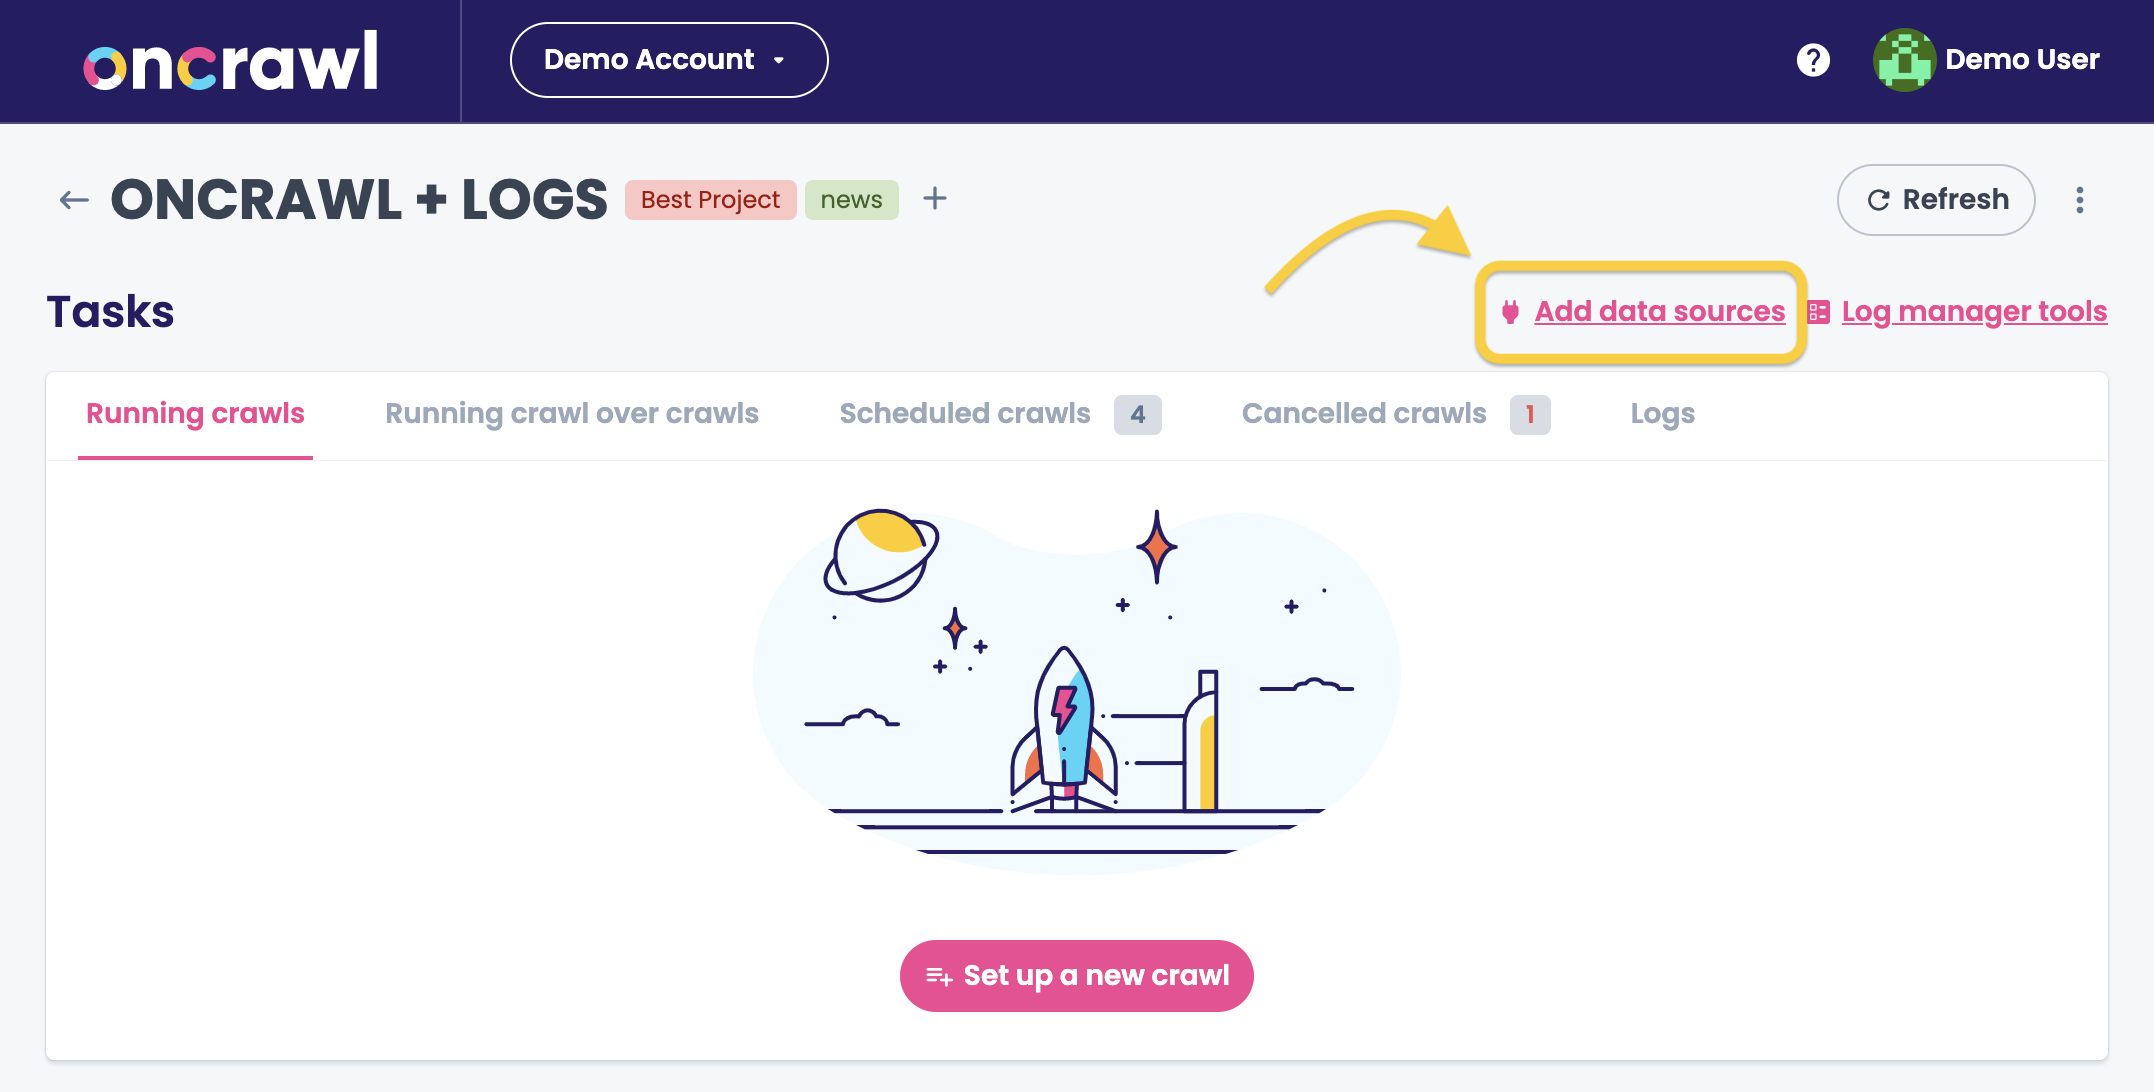Open the Log manager tools link

tap(1974, 312)
